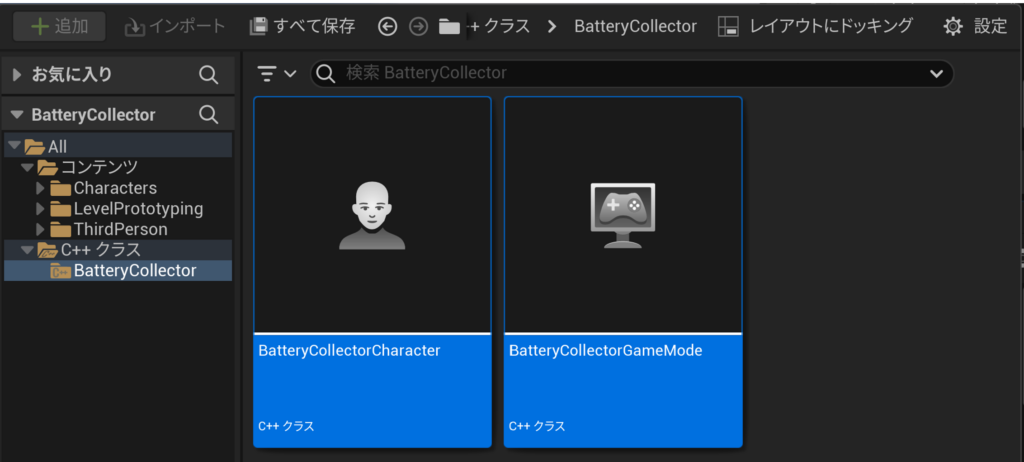The height and width of the screenshot is (462, 1024).
Task: Select the BatteryCollectorCharacter class thumbnail
Action: pyautogui.click(x=372, y=215)
